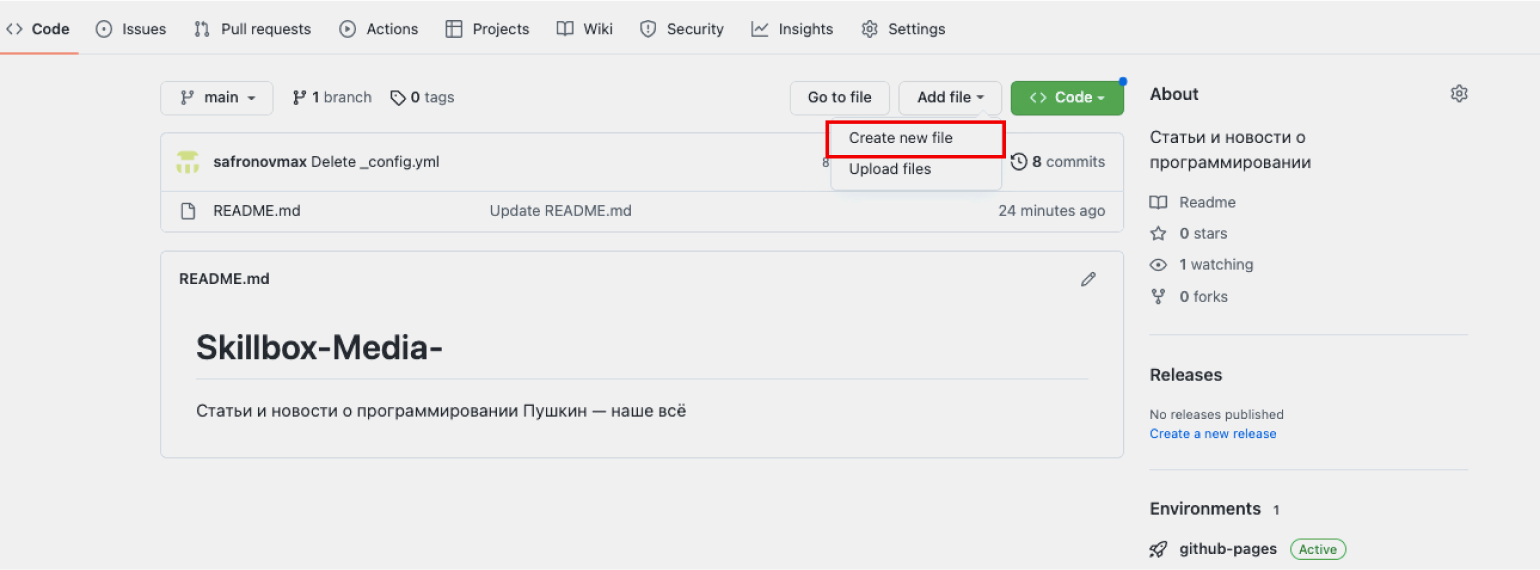Click the star icon in About

point(1158,233)
